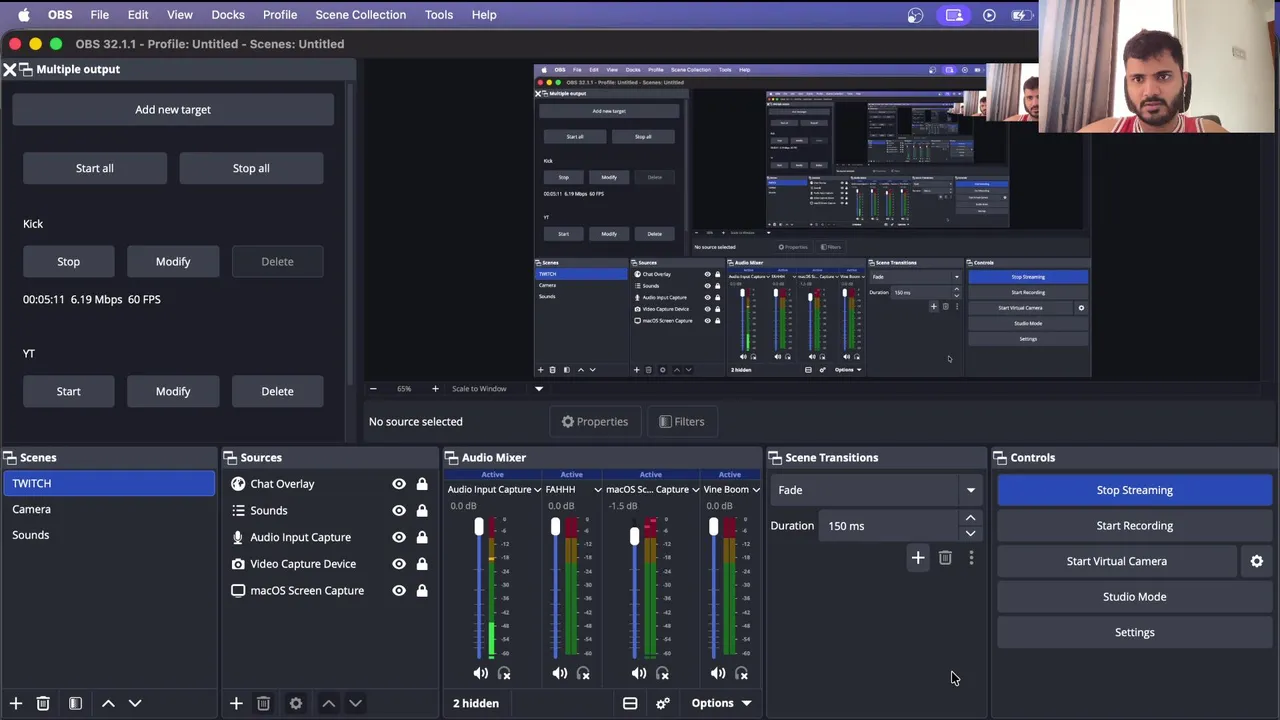This screenshot has width=1280, height=720.
Task: Start the YT output stream
Action: click(x=68, y=392)
